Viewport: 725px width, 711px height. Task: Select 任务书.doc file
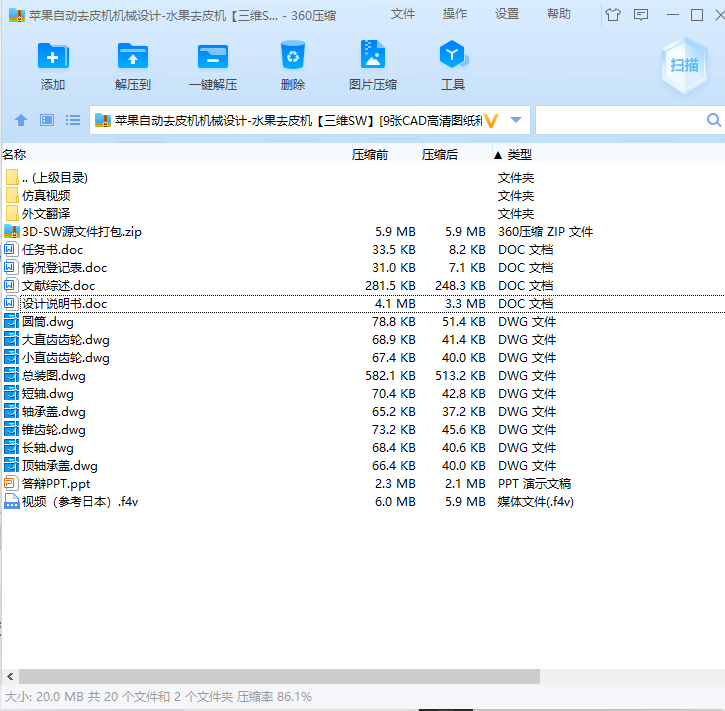52,250
